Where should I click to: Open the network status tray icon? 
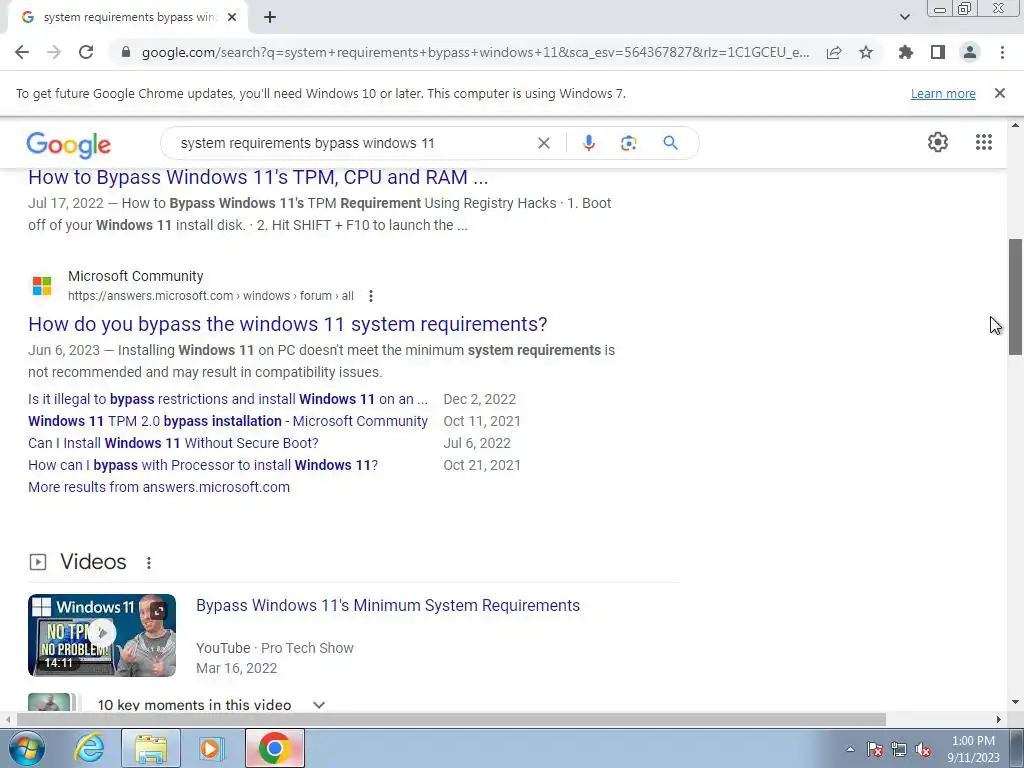click(899, 749)
